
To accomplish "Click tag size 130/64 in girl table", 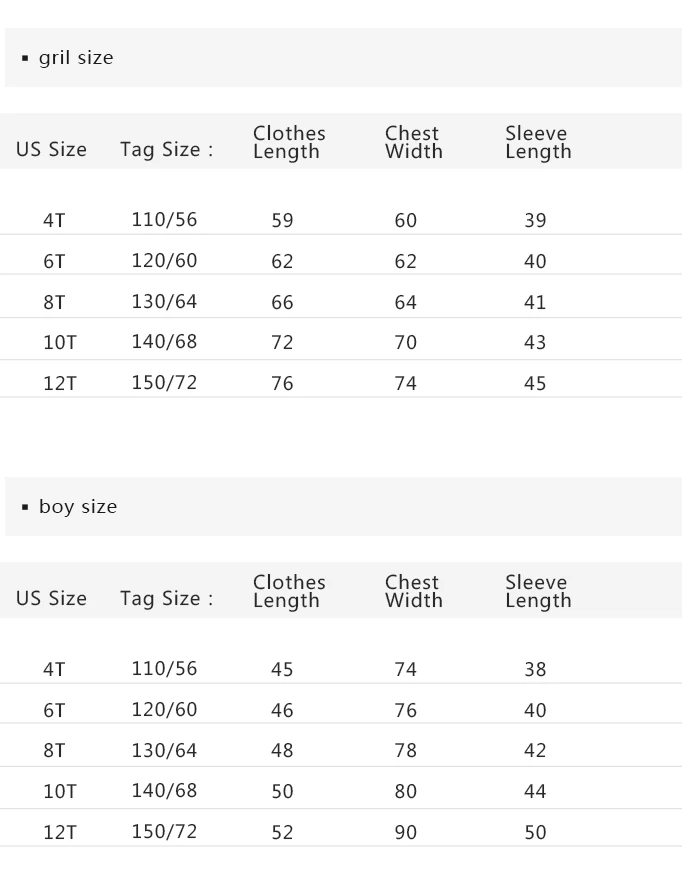I will [164, 301].
